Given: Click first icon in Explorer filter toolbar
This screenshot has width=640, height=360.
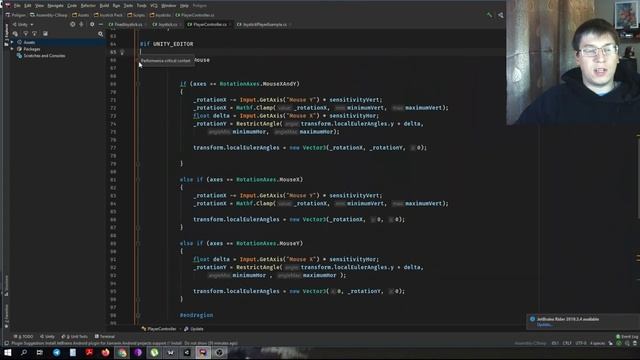Looking at the screenshot, I should click(x=15, y=34).
